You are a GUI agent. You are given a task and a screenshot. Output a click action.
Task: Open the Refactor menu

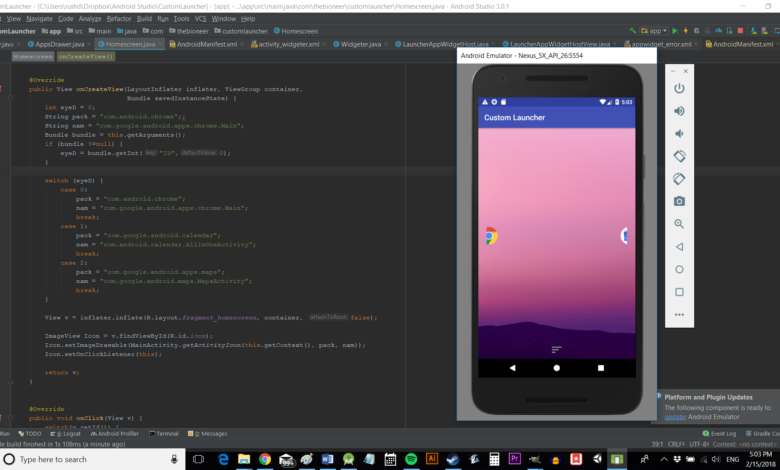click(120, 18)
